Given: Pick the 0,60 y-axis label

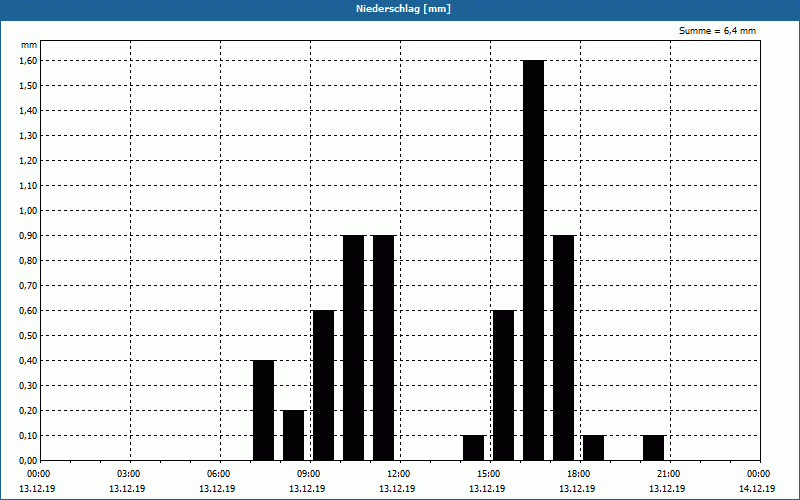Looking at the screenshot, I should tap(28, 310).
